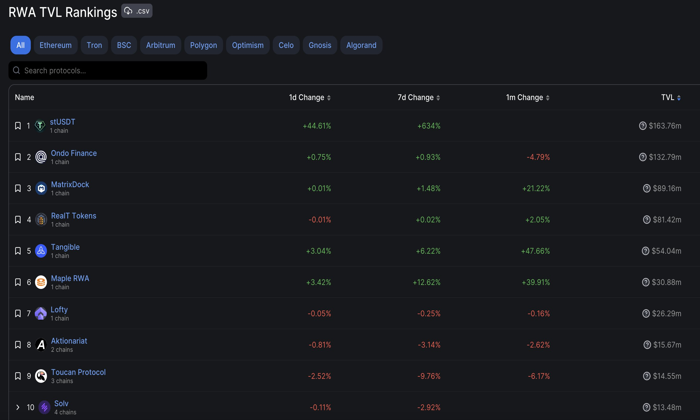700x420 pixels.
Task: Click the Maple RWA logo icon
Action: 41,282
